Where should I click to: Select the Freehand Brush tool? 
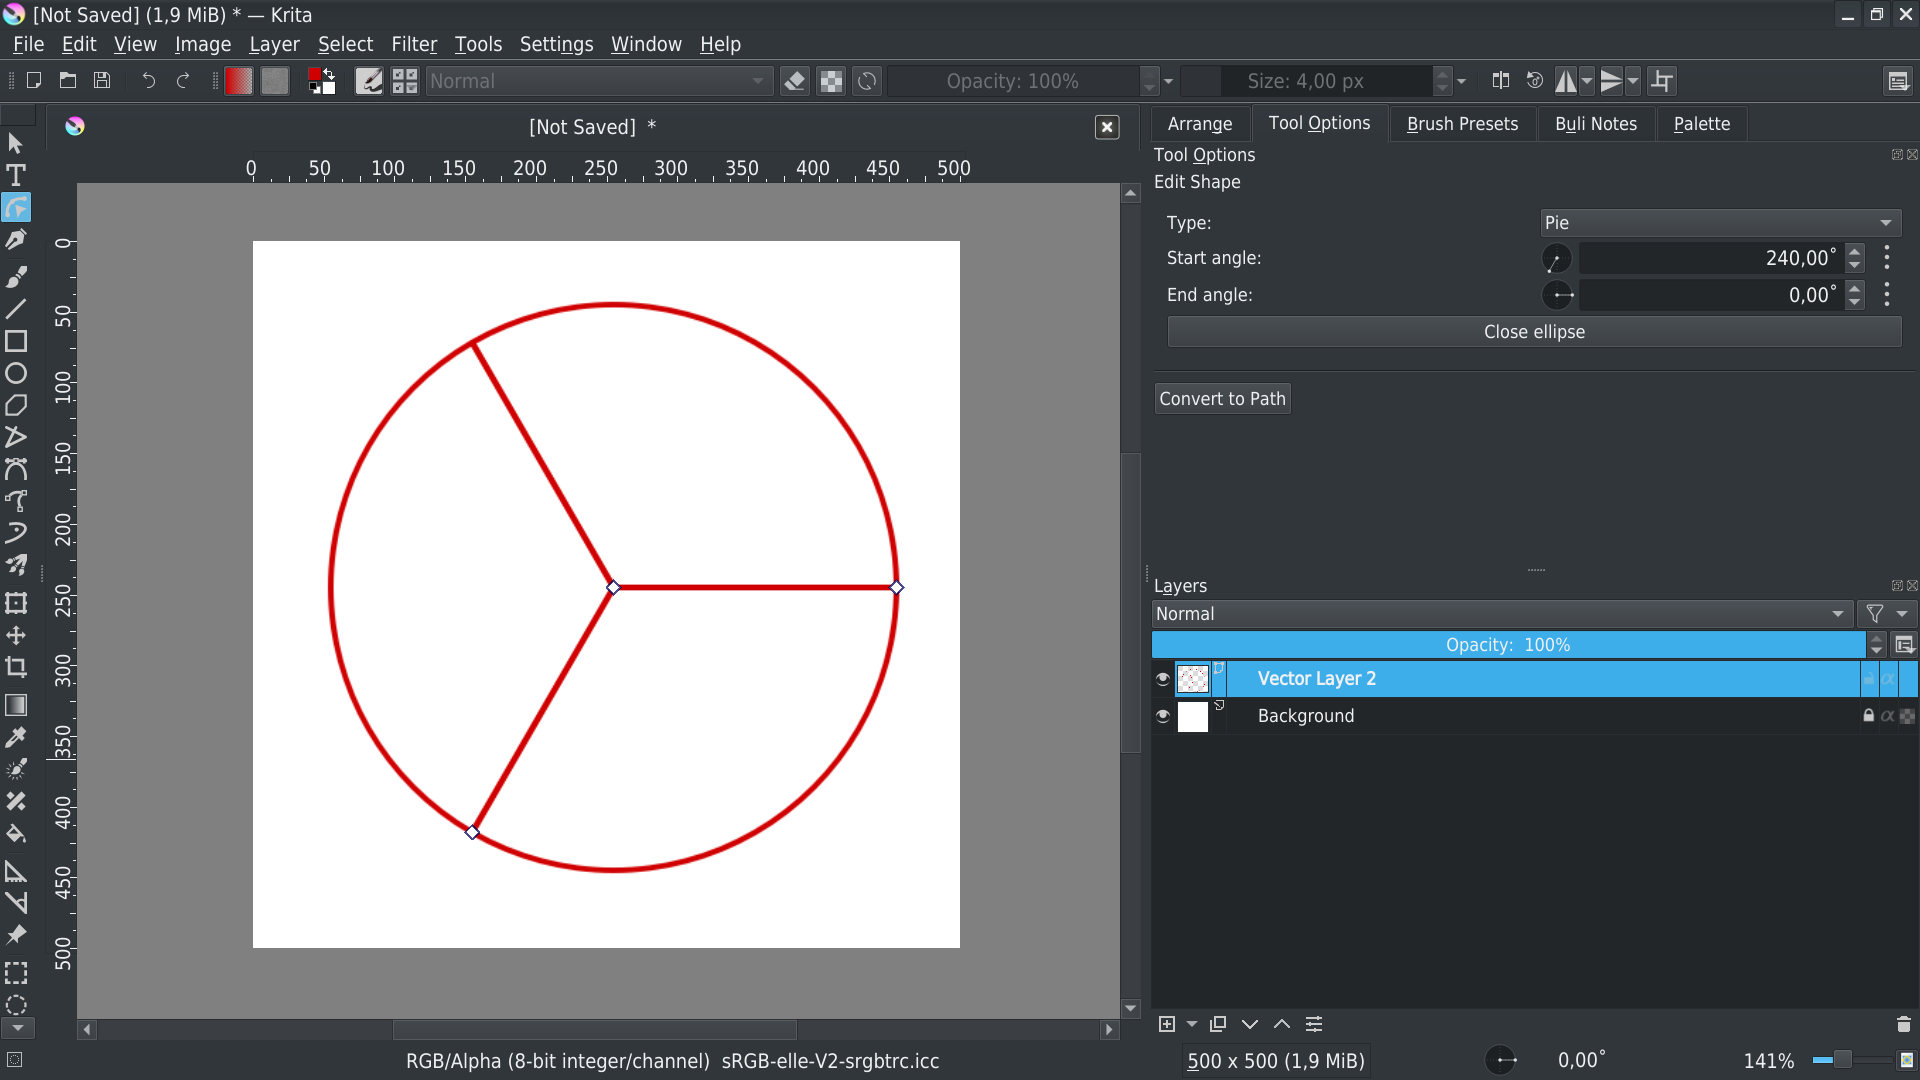[x=16, y=276]
